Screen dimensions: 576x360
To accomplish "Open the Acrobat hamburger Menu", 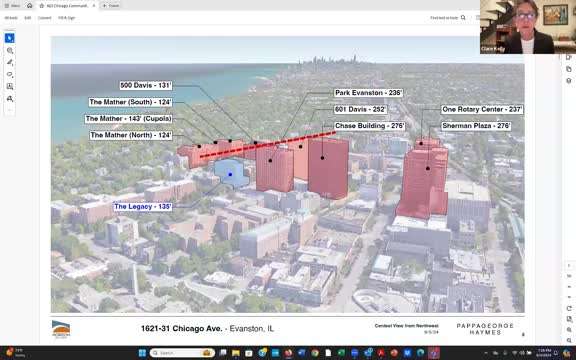I will [x=12, y=6].
